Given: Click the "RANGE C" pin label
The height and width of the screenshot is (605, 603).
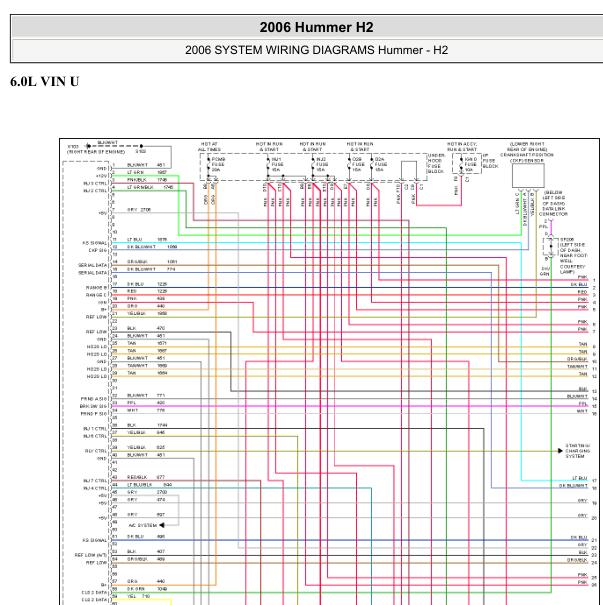Looking at the screenshot, I should (x=96, y=295).
